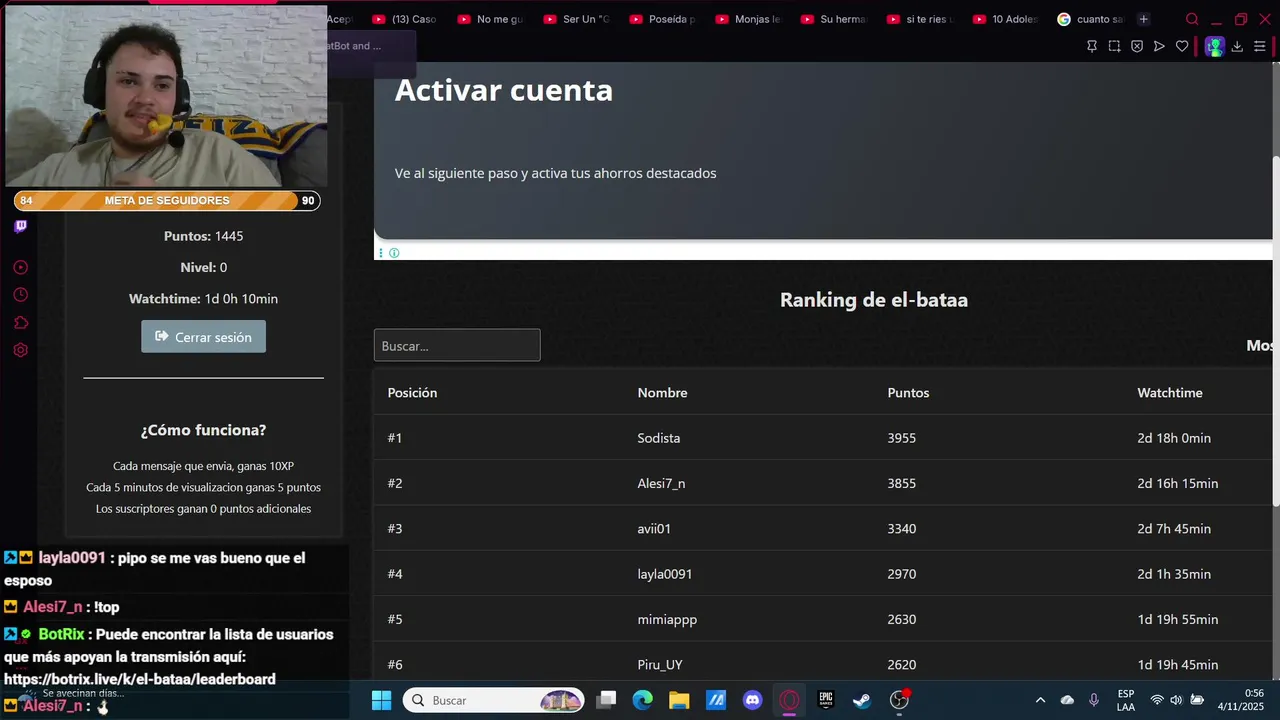This screenshot has width=1280, height=720.
Task: Switch to '(13) Caso' YouTube tab
Action: click(404, 19)
